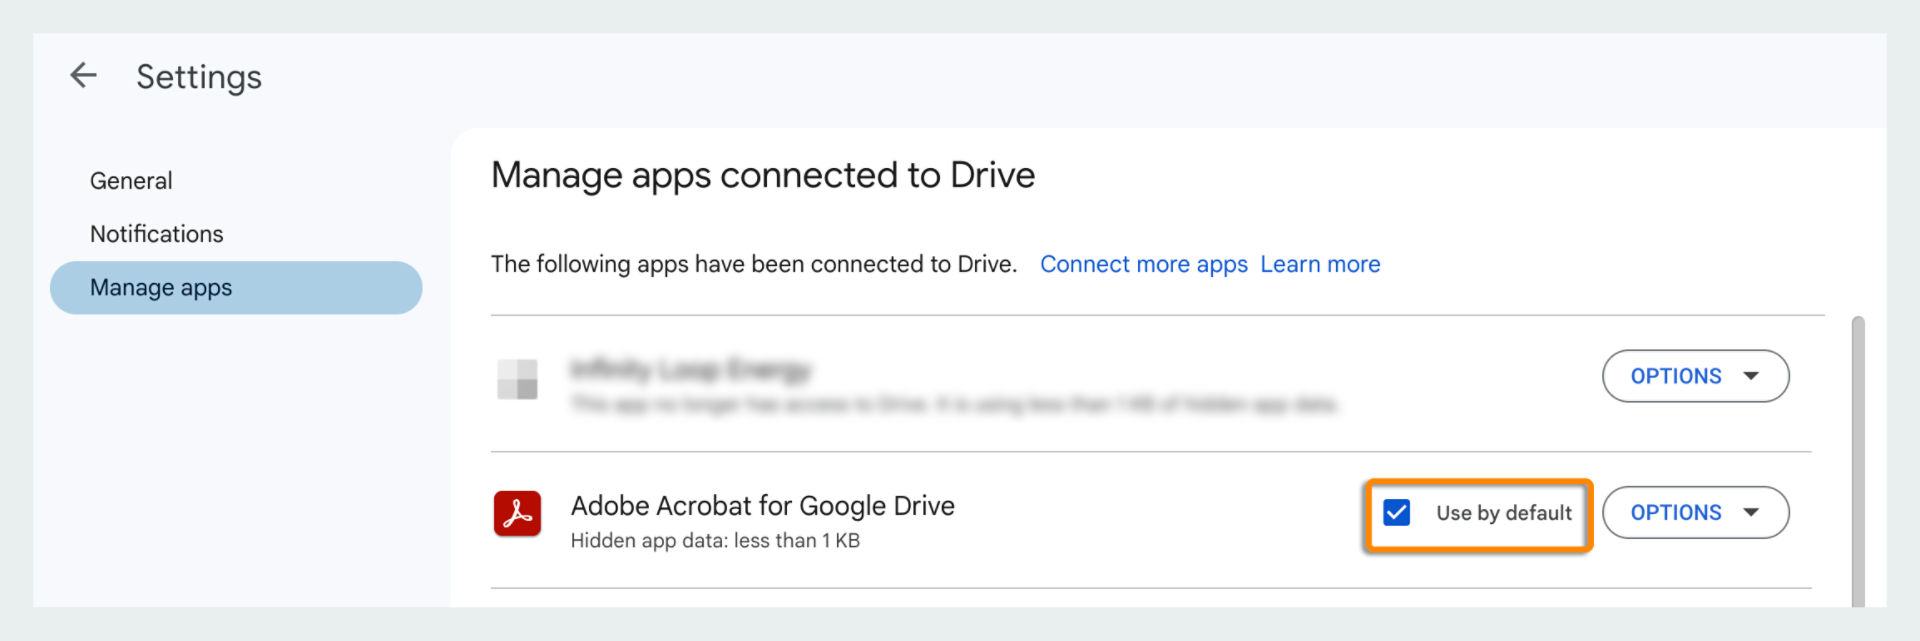Image resolution: width=1920 pixels, height=641 pixels.
Task: Click the Adobe Acrobat for Google Drive name
Action: point(762,506)
